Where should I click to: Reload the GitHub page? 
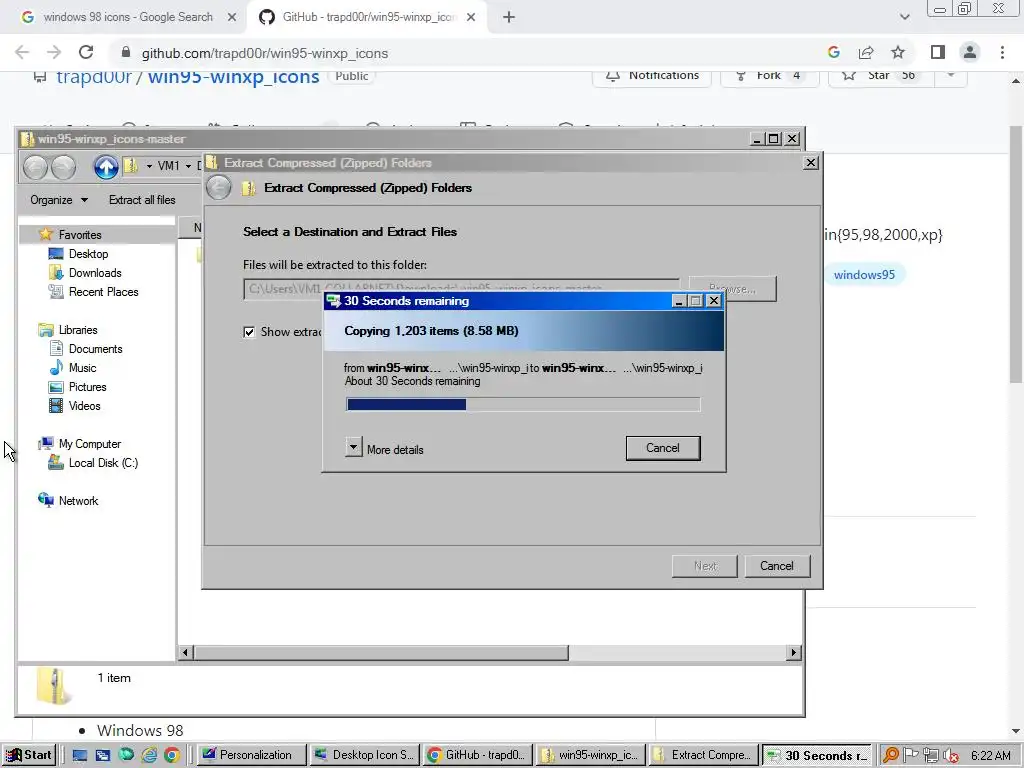(x=86, y=52)
